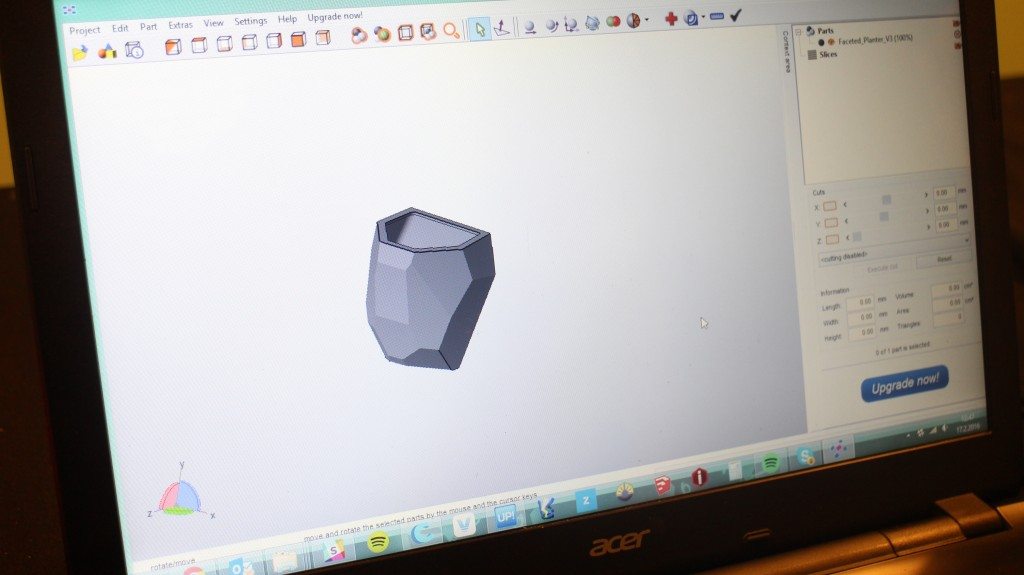Click the segmented sphere analysis icon

click(x=633, y=20)
